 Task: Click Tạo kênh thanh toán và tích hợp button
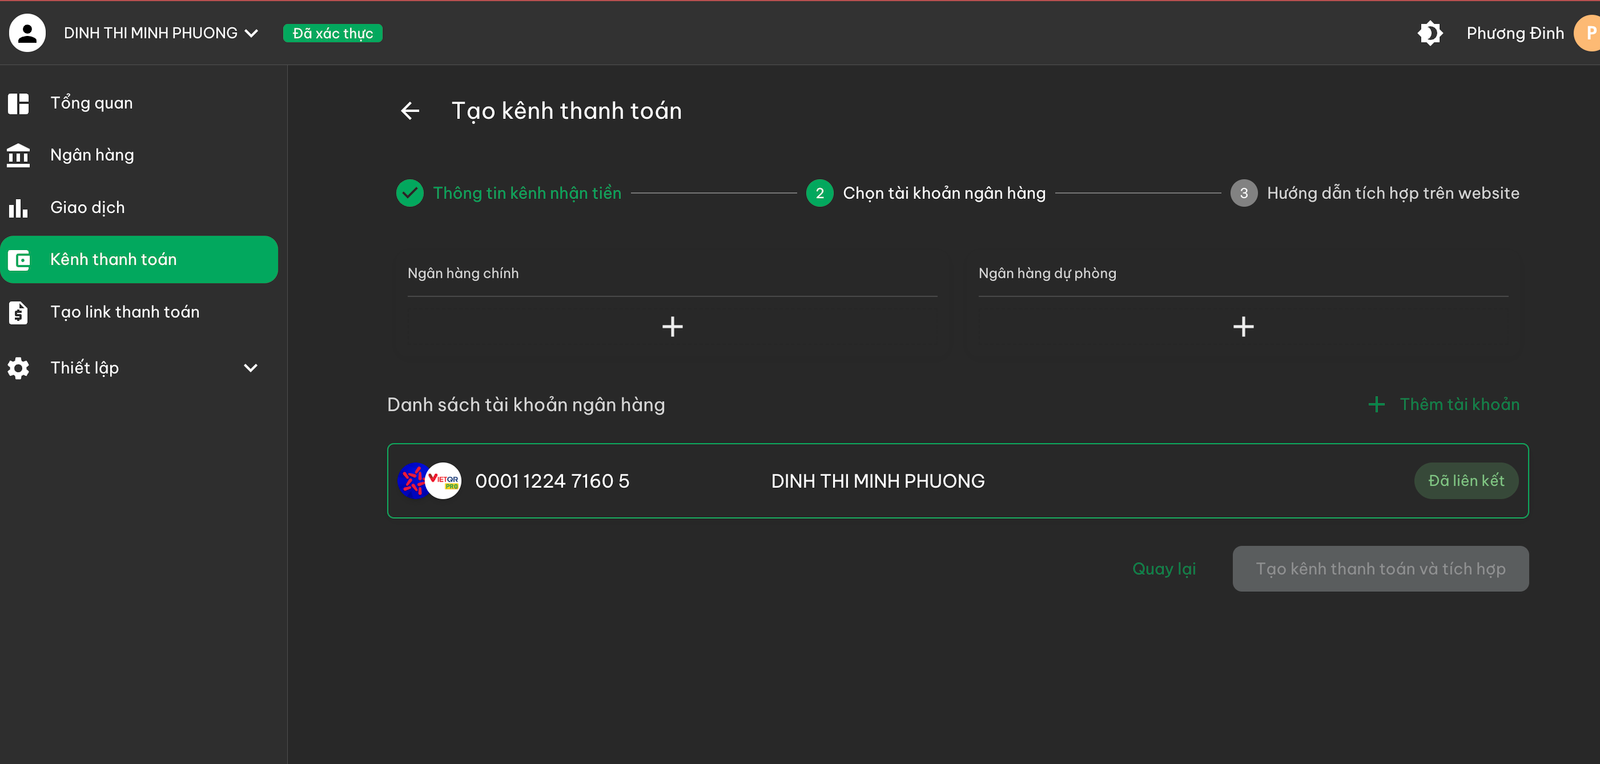(1381, 569)
